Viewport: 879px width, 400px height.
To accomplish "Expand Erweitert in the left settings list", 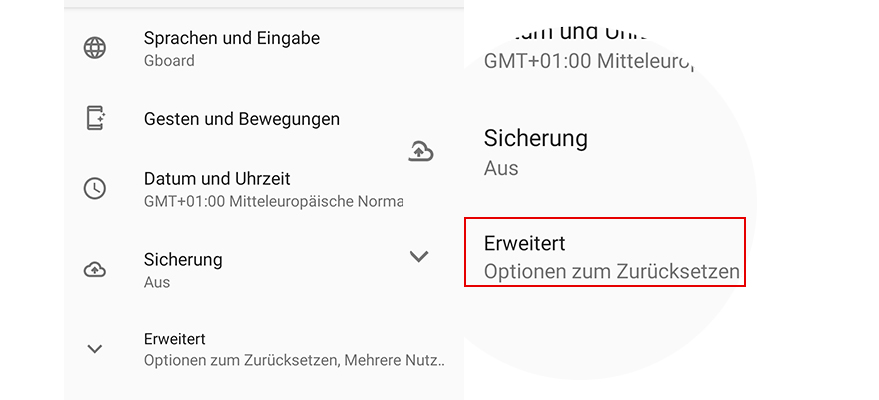I will click(175, 339).
